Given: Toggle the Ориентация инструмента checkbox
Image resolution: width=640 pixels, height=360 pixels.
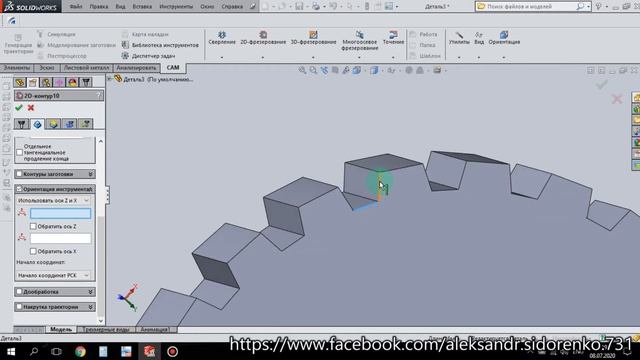Looking at the screenshot, I should (19, 189).
